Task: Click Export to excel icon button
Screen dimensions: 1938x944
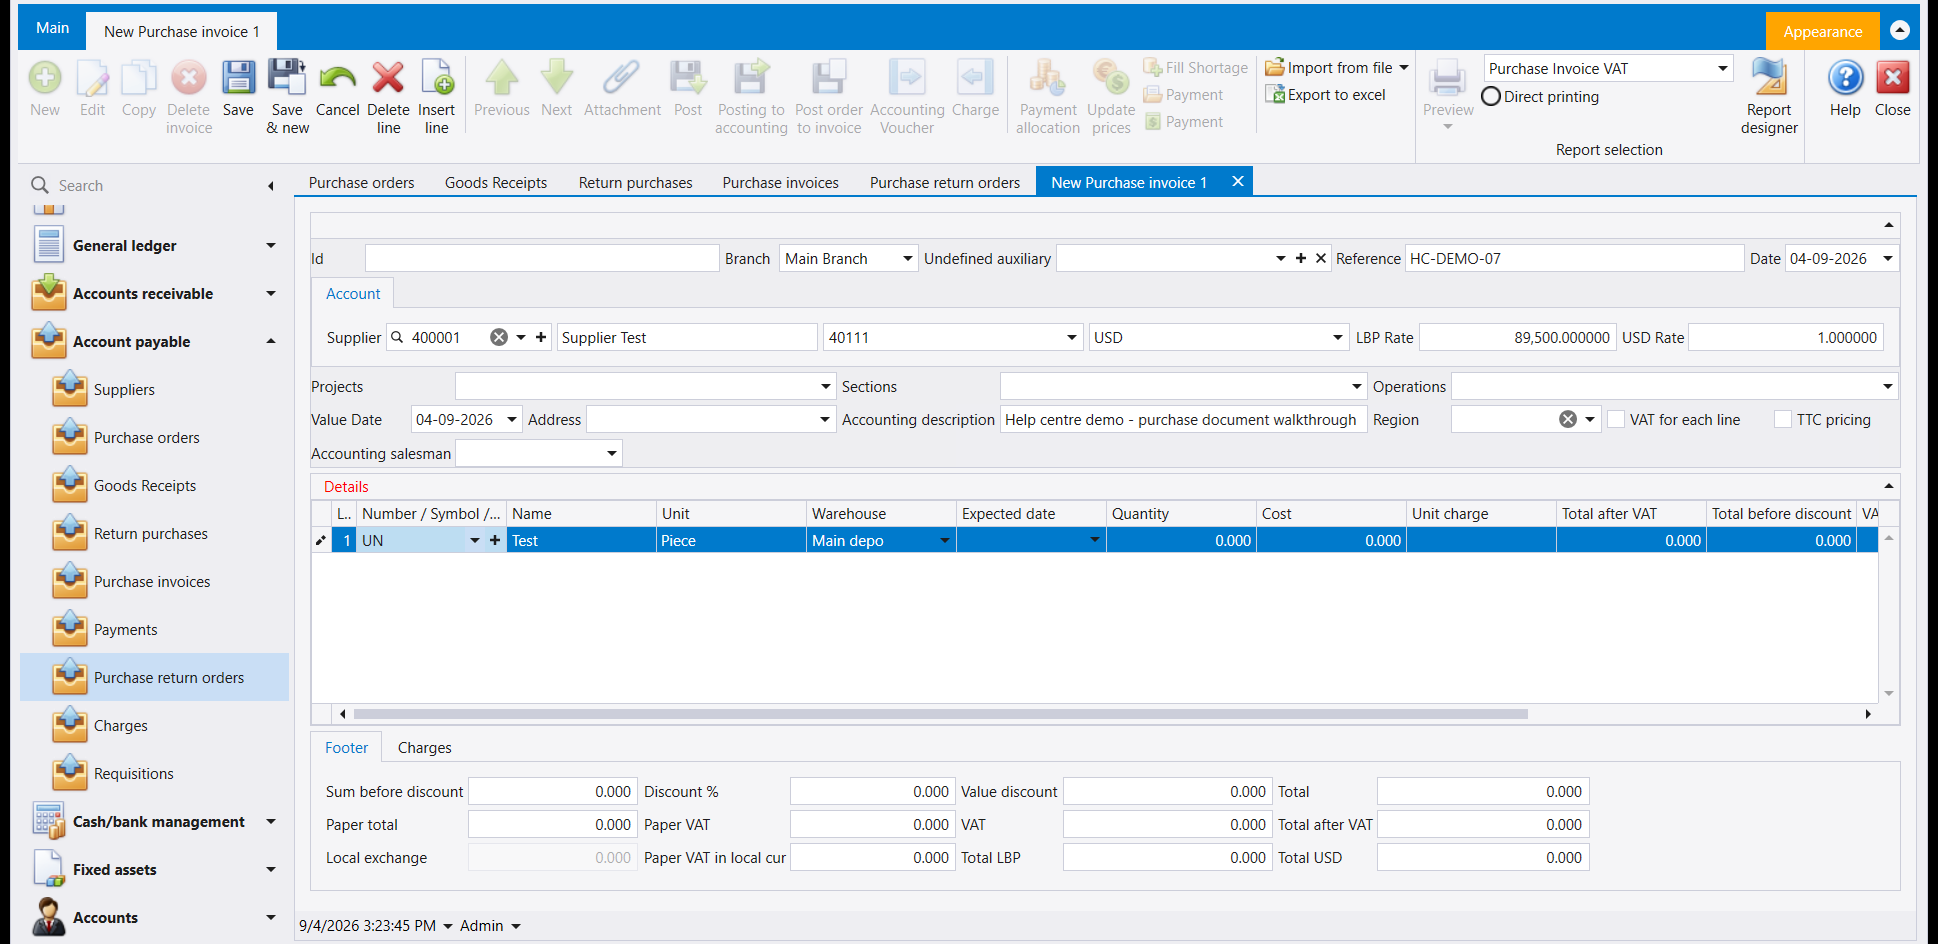Action: 1326,95
